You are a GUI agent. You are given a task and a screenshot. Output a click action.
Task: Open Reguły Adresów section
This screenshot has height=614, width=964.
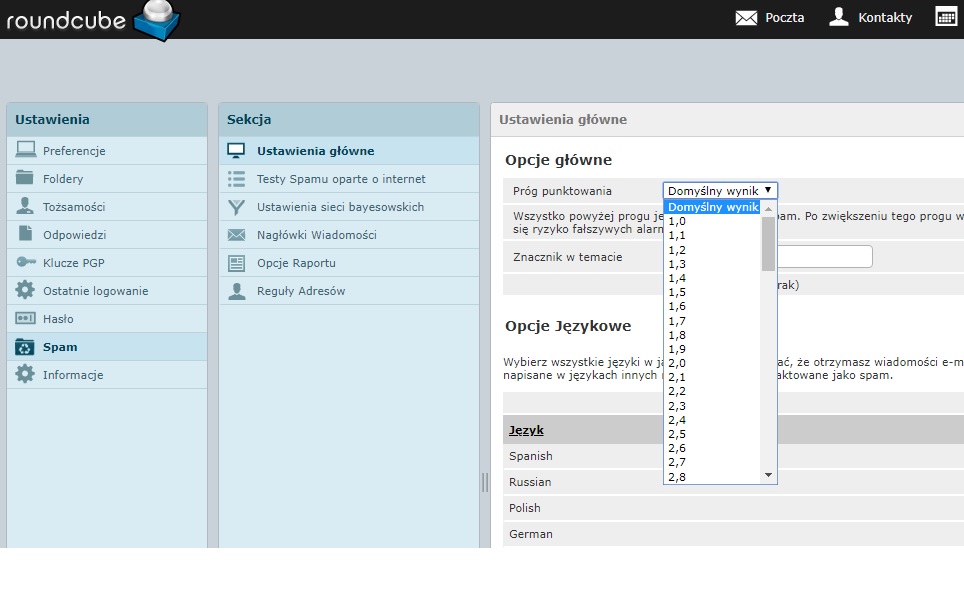pos(301,291)
